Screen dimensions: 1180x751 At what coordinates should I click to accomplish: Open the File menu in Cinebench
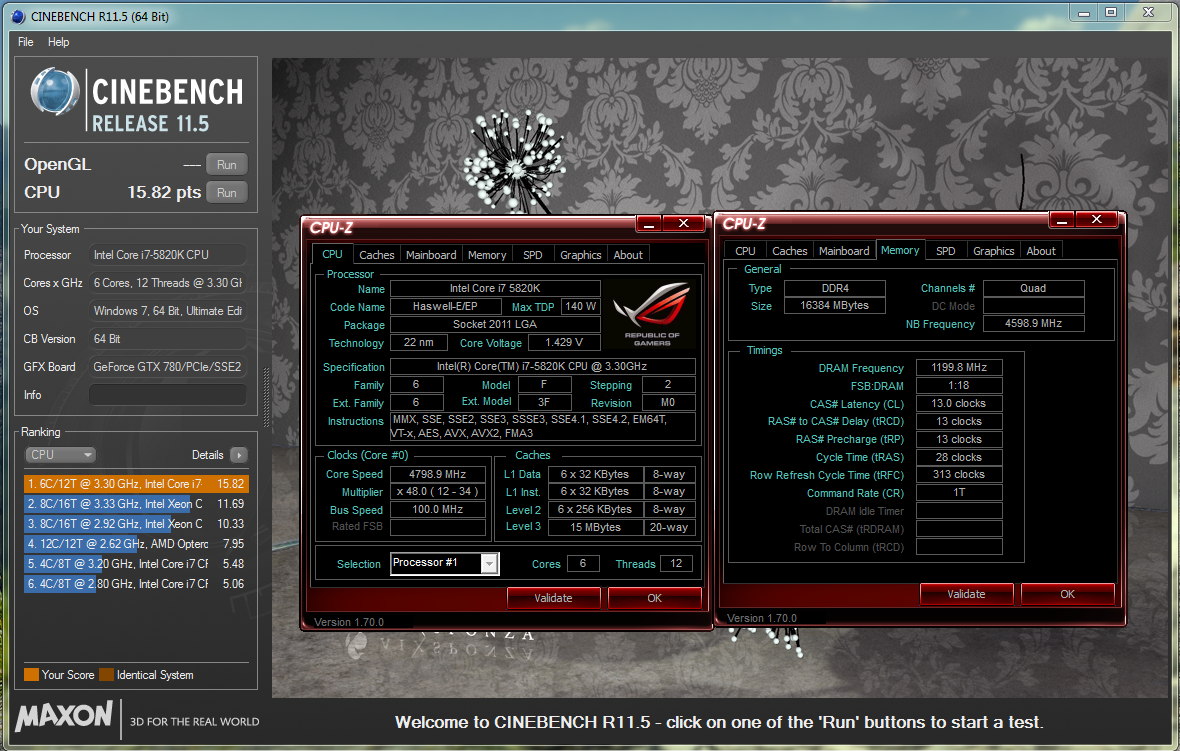(26, 42)
